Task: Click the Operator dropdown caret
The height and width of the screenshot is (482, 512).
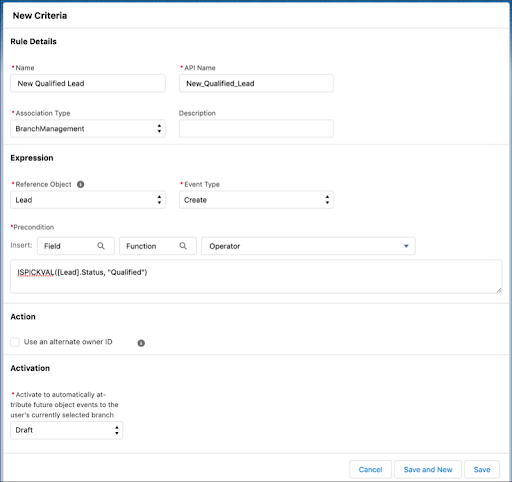Action: click(x=406, y=246)
